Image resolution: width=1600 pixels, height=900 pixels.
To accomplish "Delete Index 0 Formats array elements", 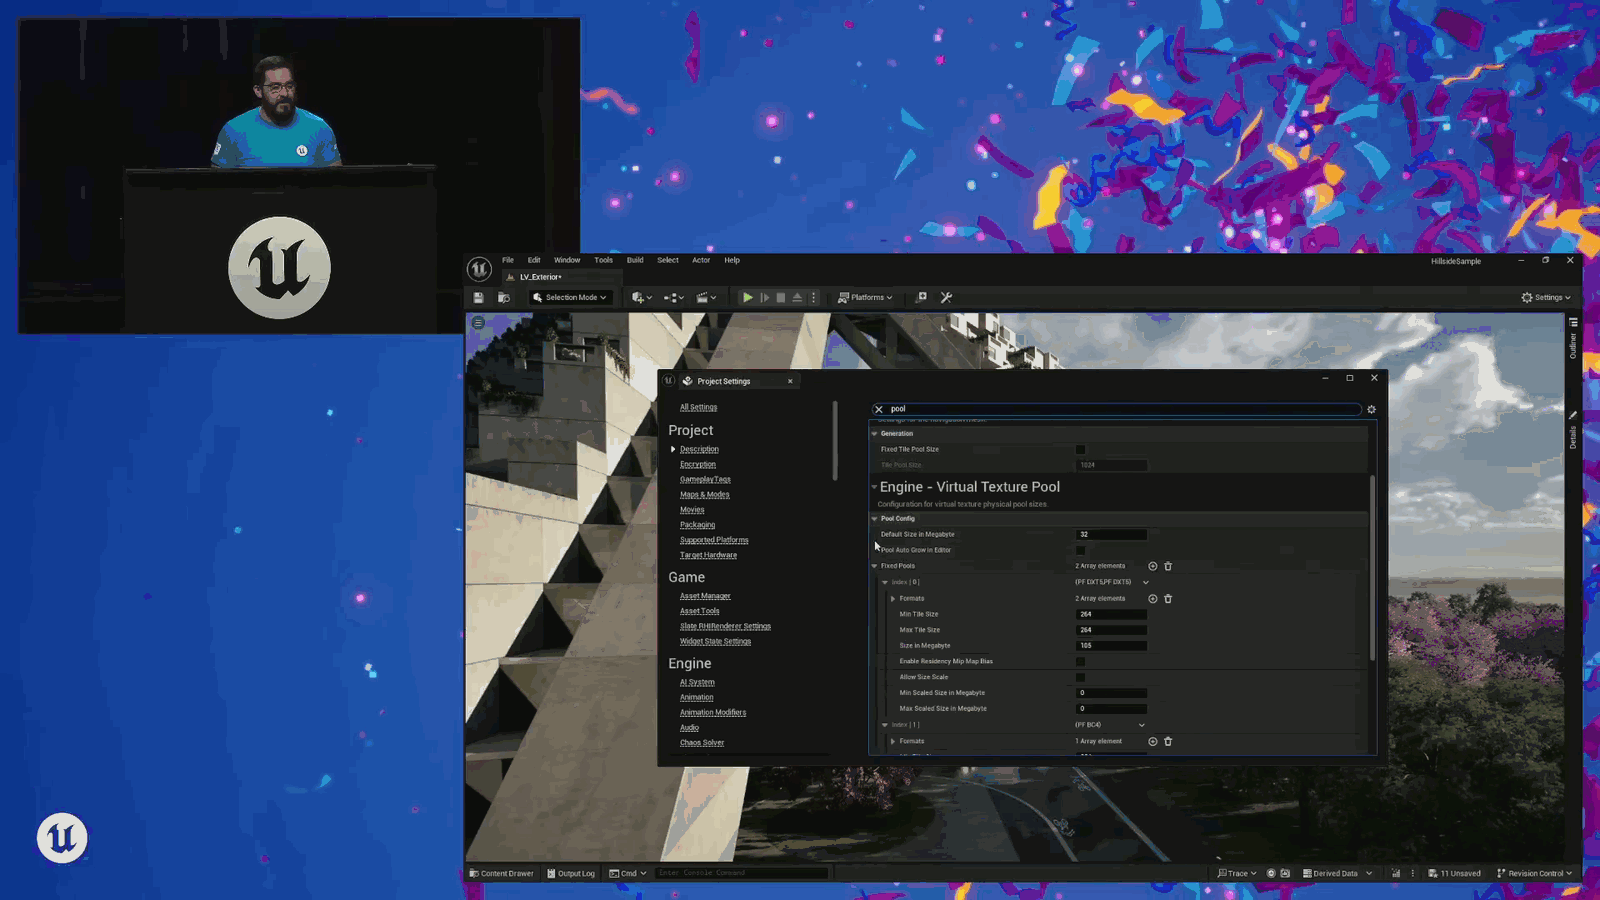I will [1168, 599].
